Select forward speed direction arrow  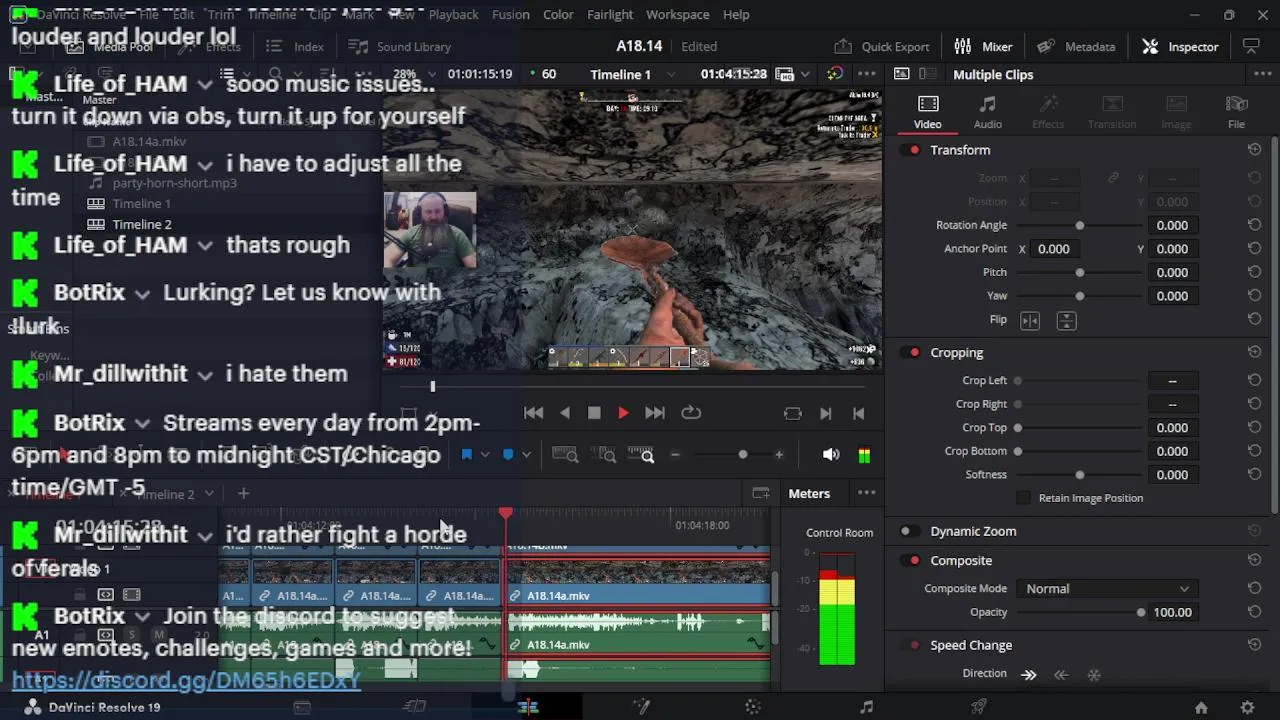(1029, 674)
